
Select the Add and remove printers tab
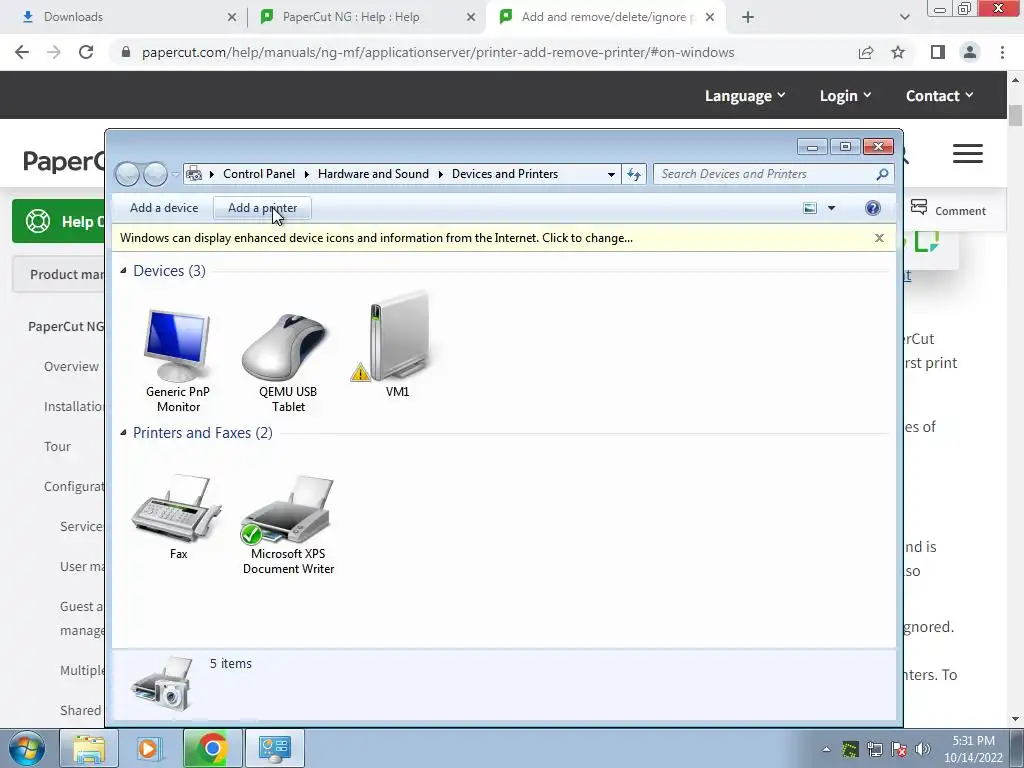pos(604,17)
